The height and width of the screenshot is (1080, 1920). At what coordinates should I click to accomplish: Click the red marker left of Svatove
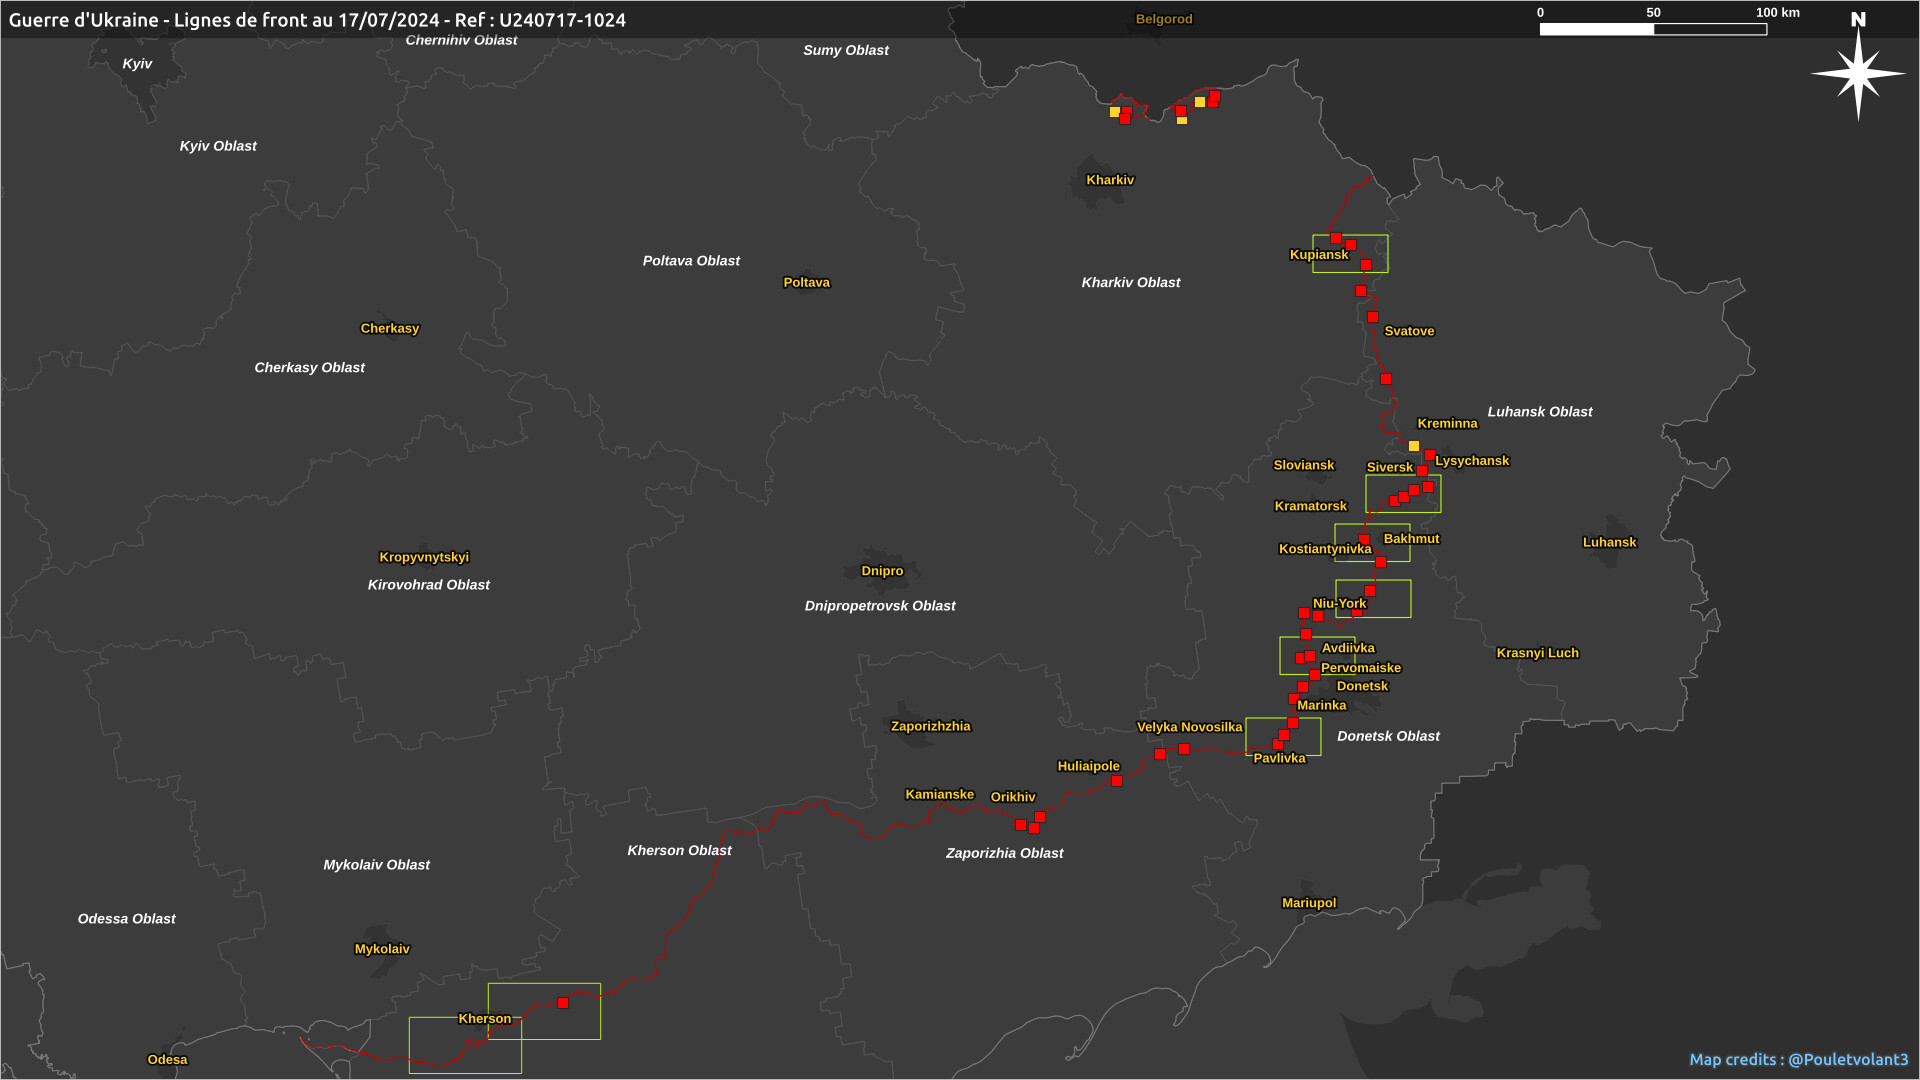[x=1373, y=317]
